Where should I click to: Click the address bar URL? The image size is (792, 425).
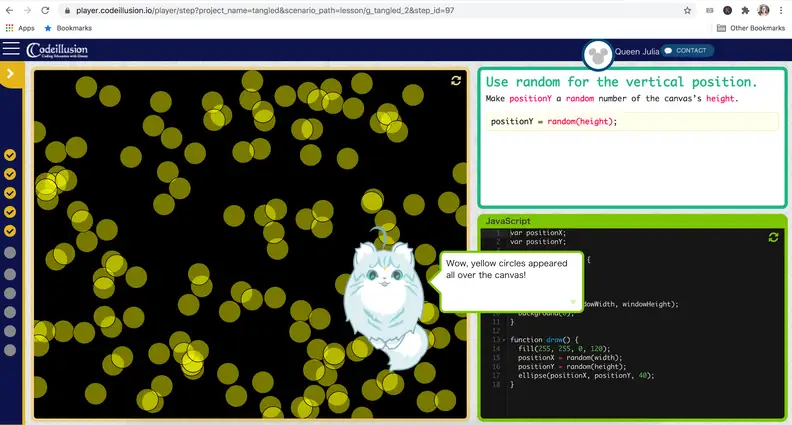[x=265, y=10]
